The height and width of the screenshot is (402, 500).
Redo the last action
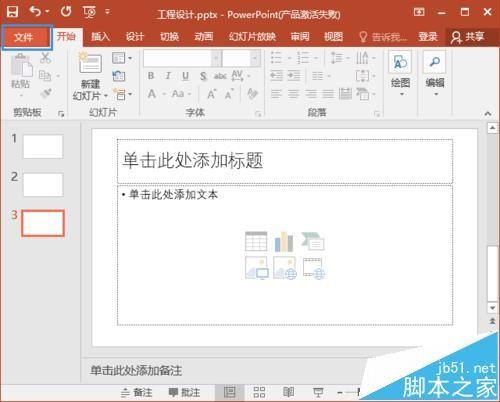click(x=66, y=12)
